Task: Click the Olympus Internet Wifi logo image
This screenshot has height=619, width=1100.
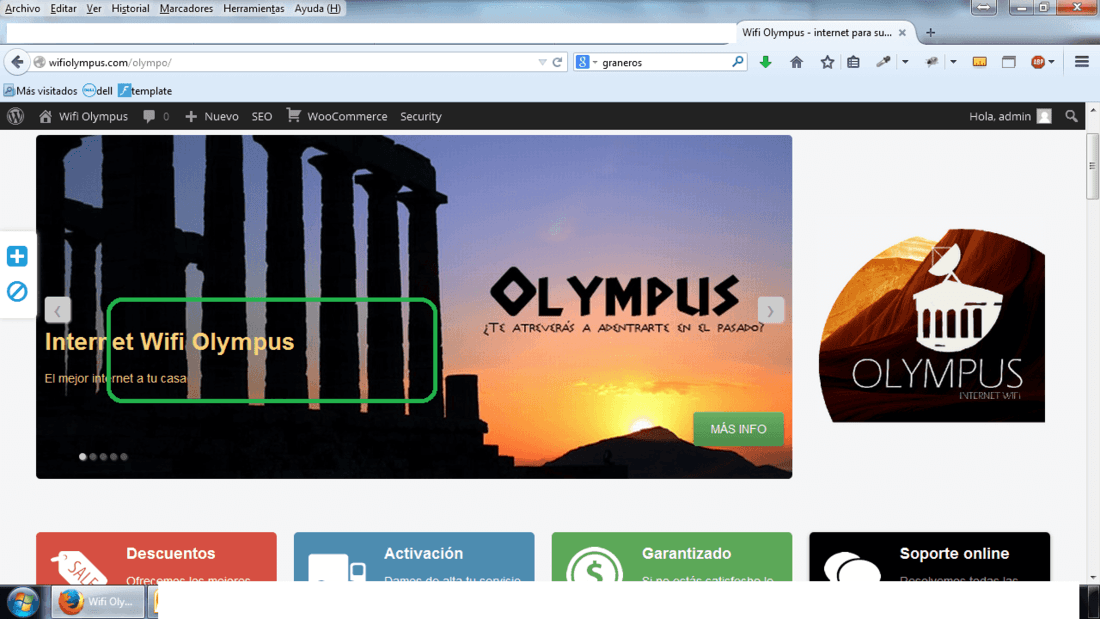Action: tap(932, 325)
